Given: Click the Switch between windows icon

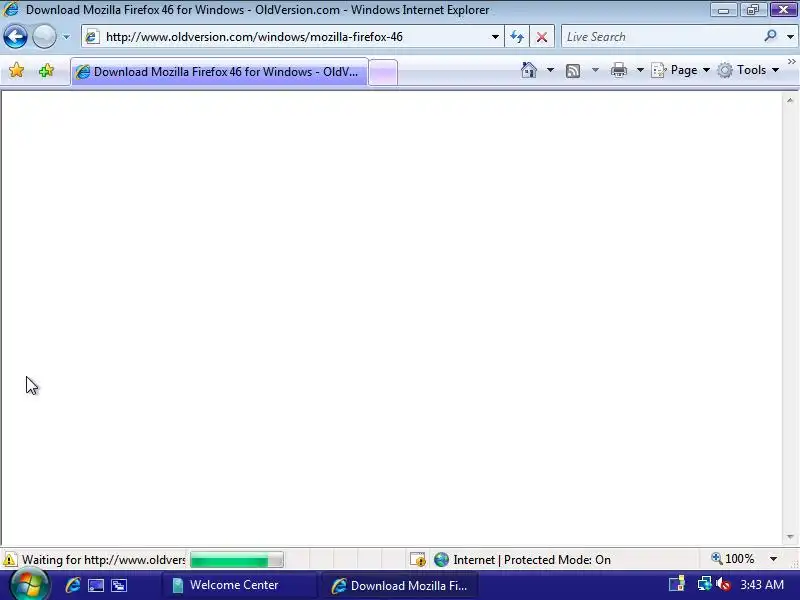Looking at the screenshot, I should (x=119, y=585).
